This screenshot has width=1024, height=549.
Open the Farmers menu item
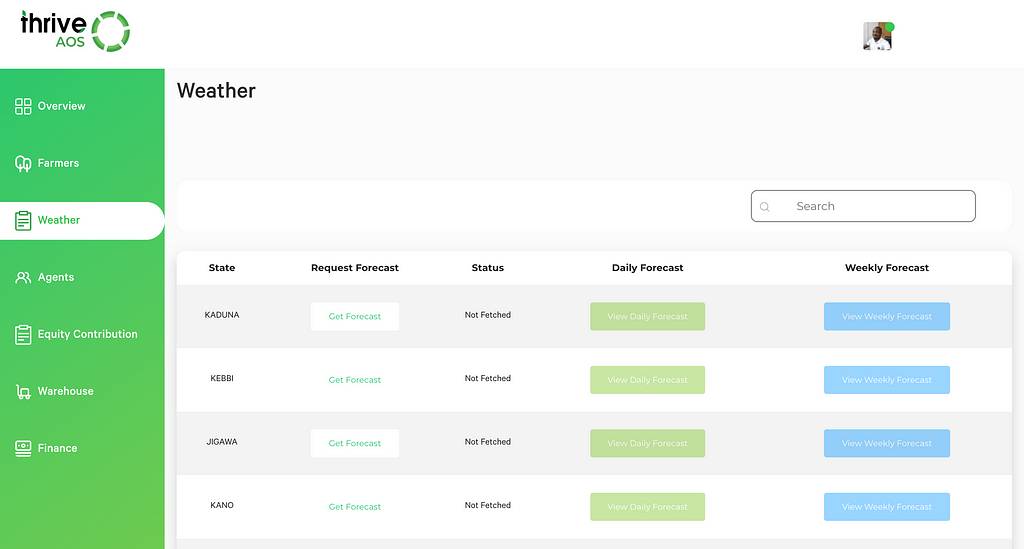click(x=58, y=163)
